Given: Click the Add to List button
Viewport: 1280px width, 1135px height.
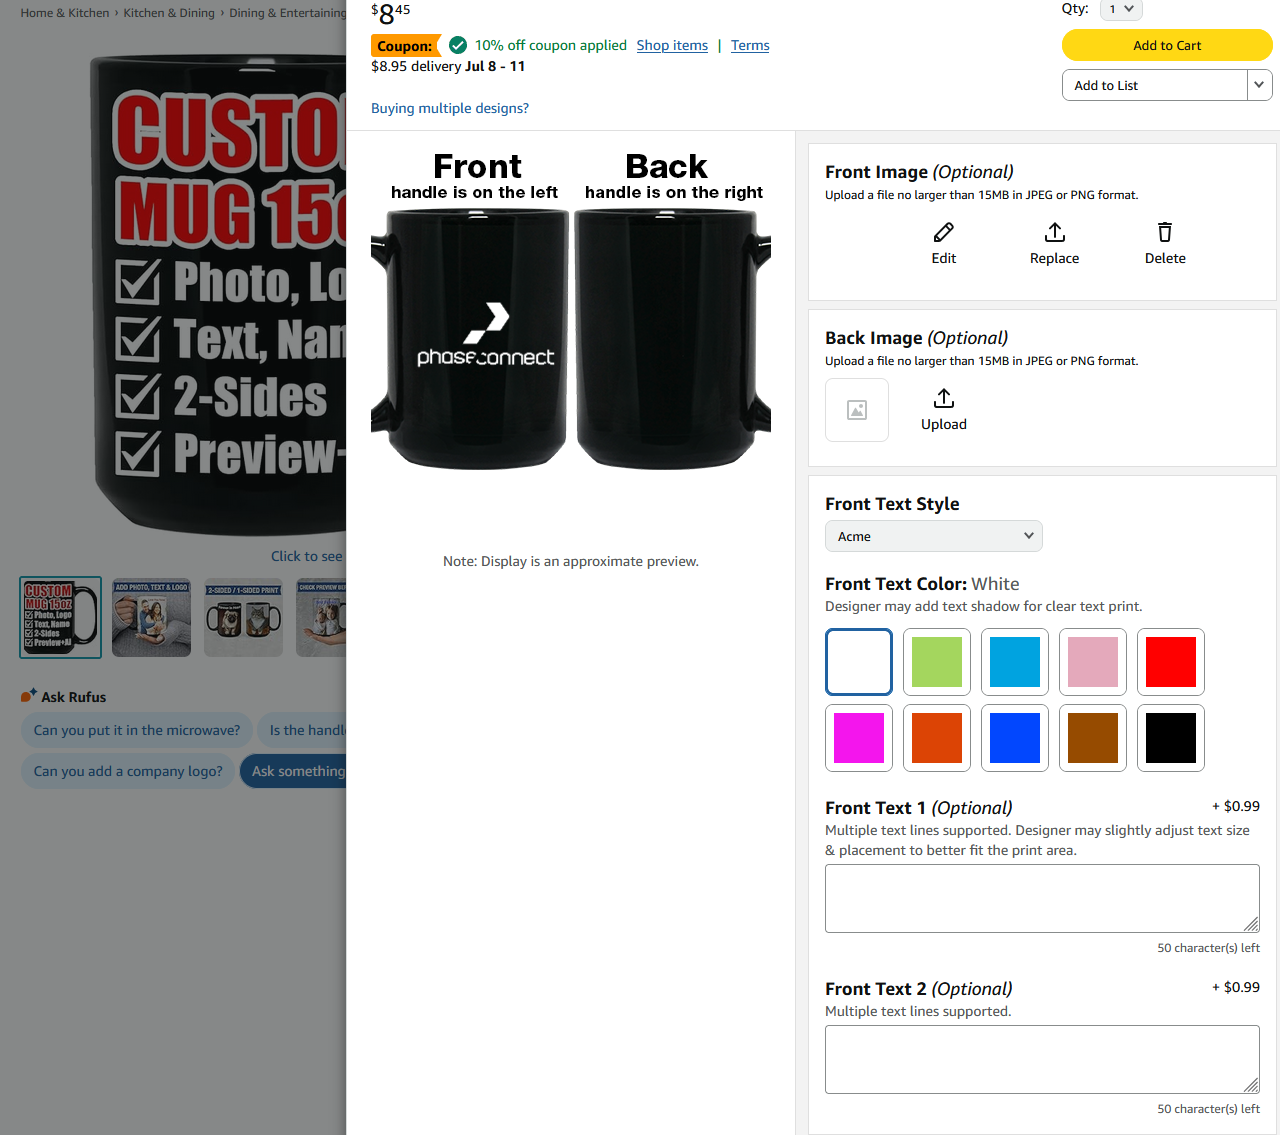Looking at the screenshot, I should pyautogui.click(x=1155, y=85).
